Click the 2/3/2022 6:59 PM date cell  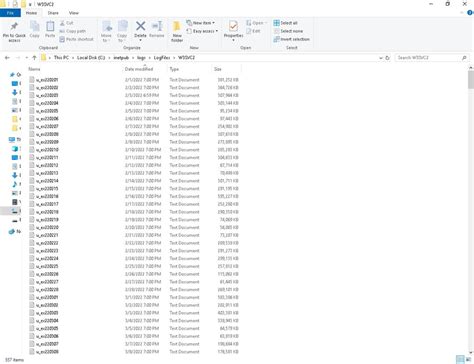[x=142, y=95]
